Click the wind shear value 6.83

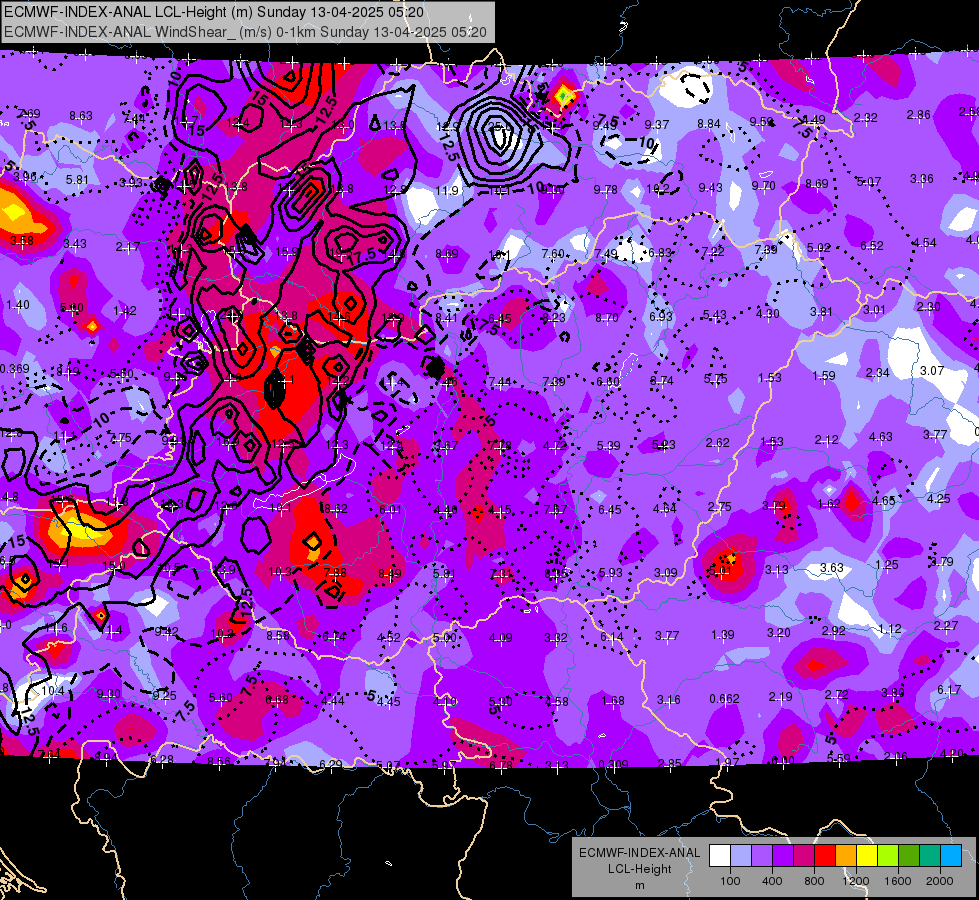coord(660,252)
